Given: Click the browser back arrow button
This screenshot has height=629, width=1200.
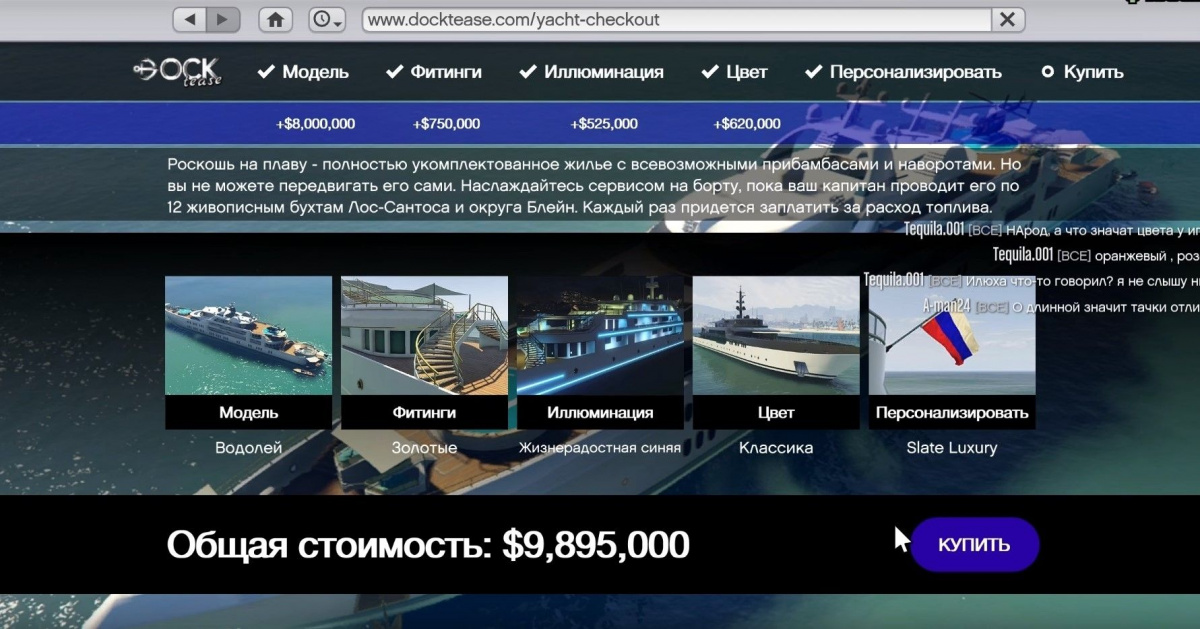Looking at the screenshot, I should (190, 19).
